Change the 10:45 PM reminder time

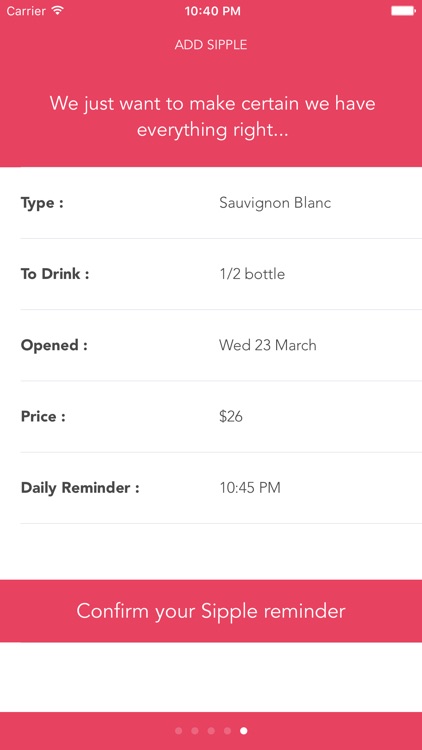pyautogui.click(x=250, y=488)
